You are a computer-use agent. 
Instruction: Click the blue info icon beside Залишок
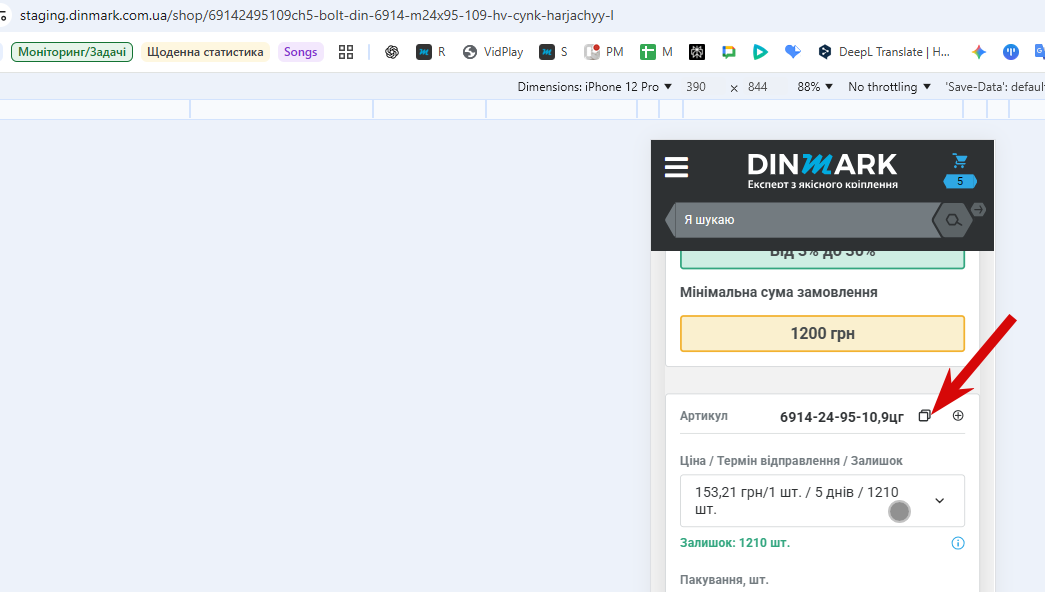pos(958,543)
